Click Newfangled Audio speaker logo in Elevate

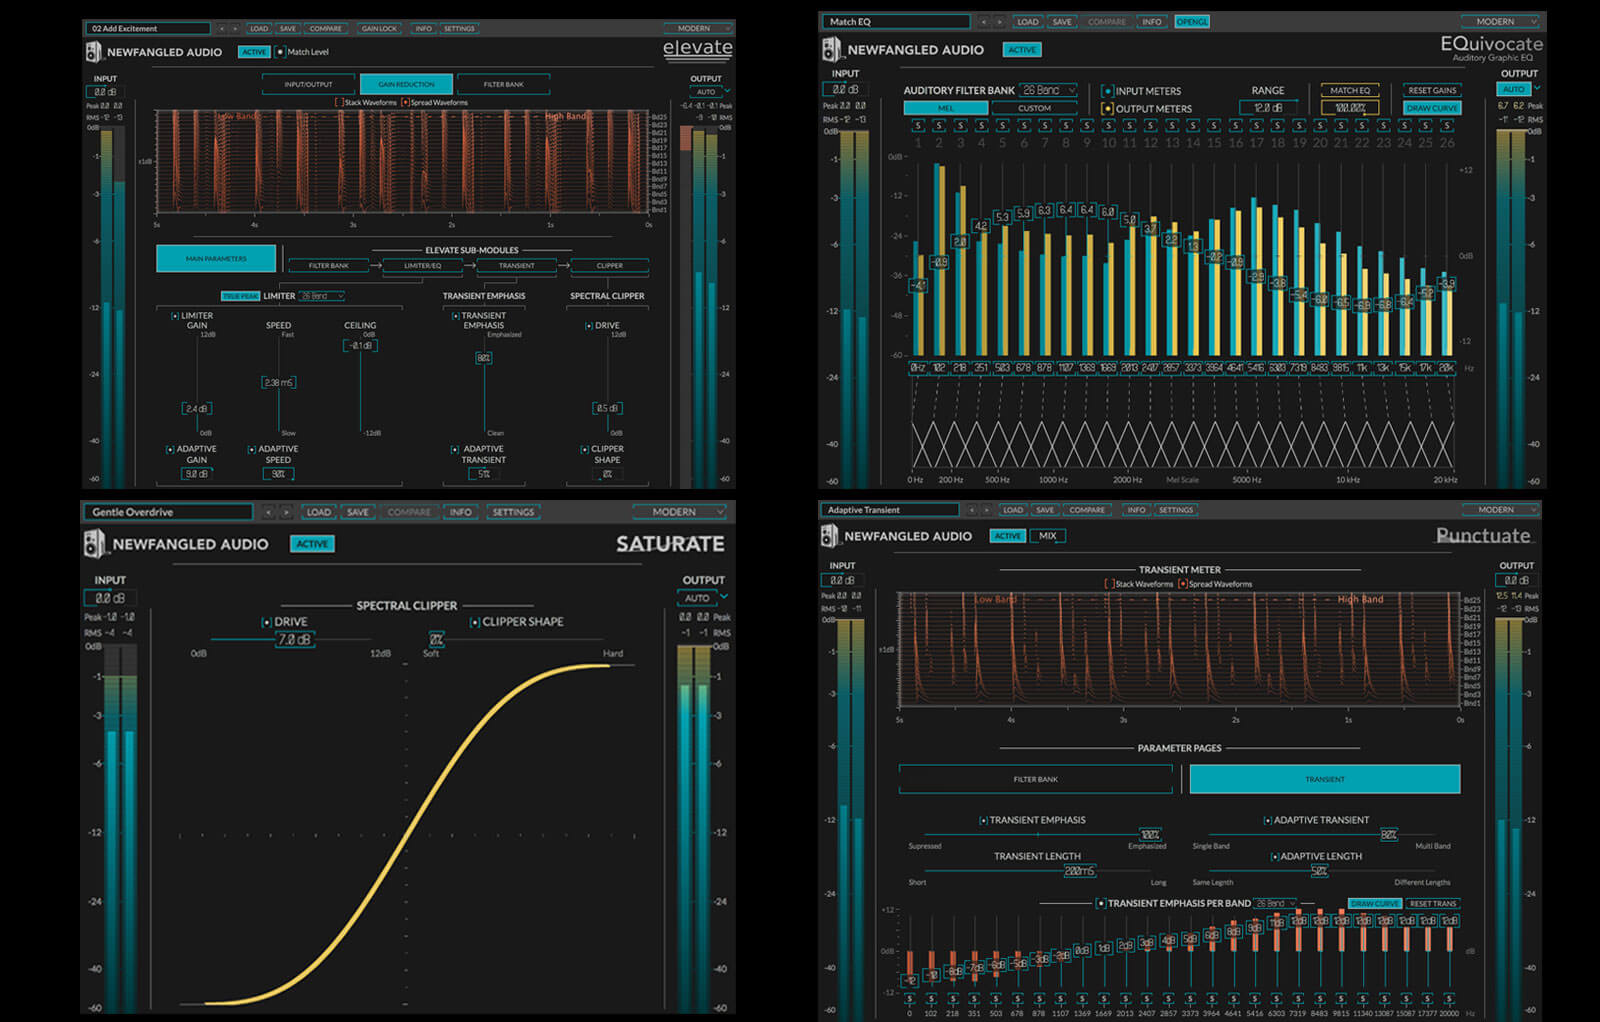[x=94, y=51]
